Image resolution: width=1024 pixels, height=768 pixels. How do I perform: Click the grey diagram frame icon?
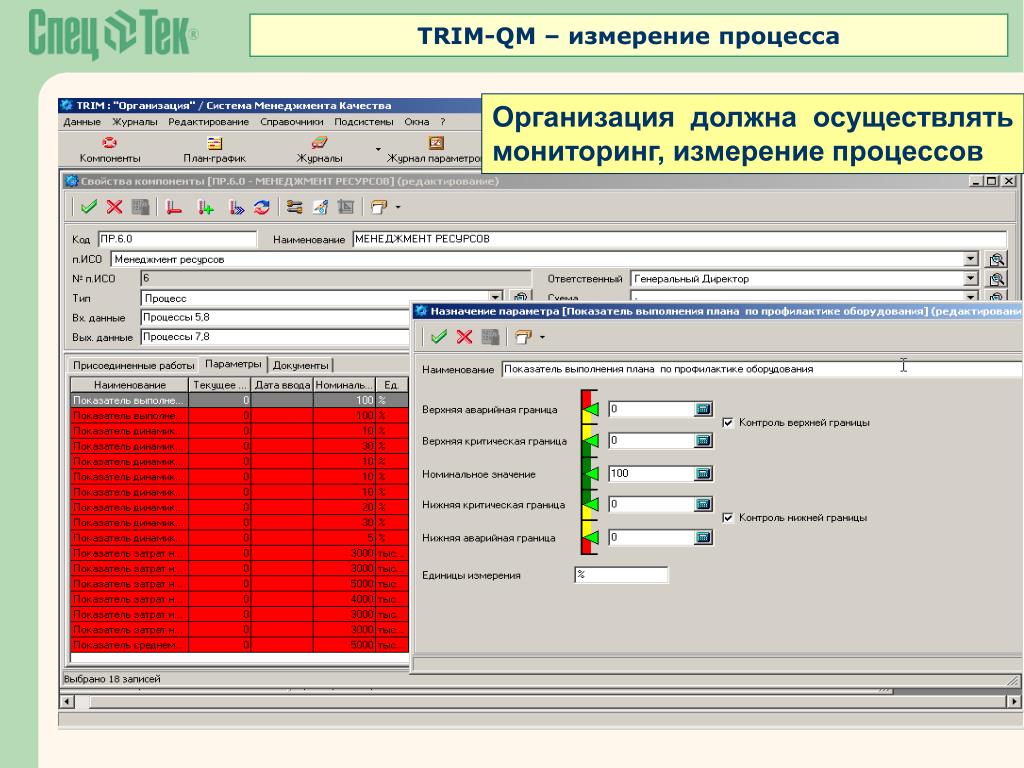click(345, 208)
